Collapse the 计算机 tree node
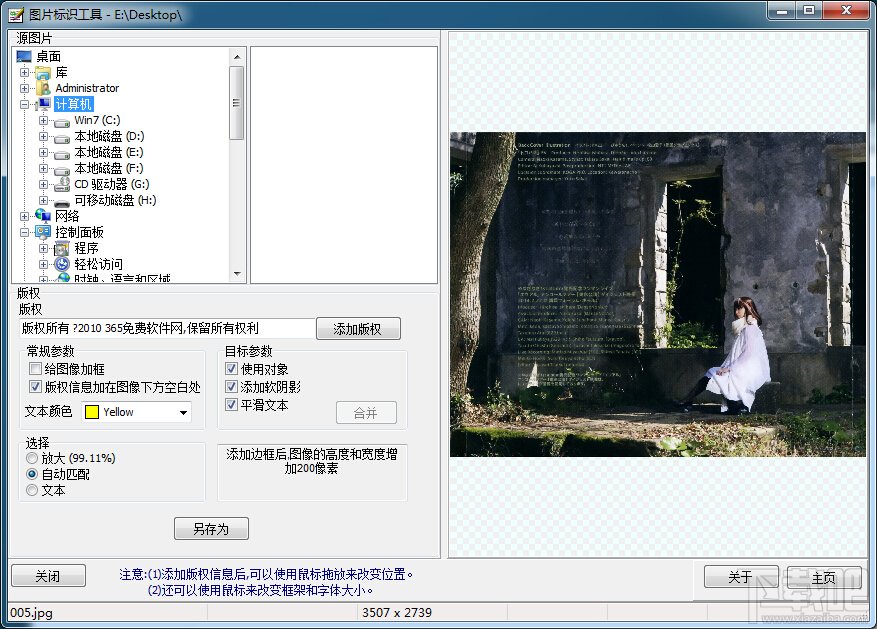 coord(25,105)
